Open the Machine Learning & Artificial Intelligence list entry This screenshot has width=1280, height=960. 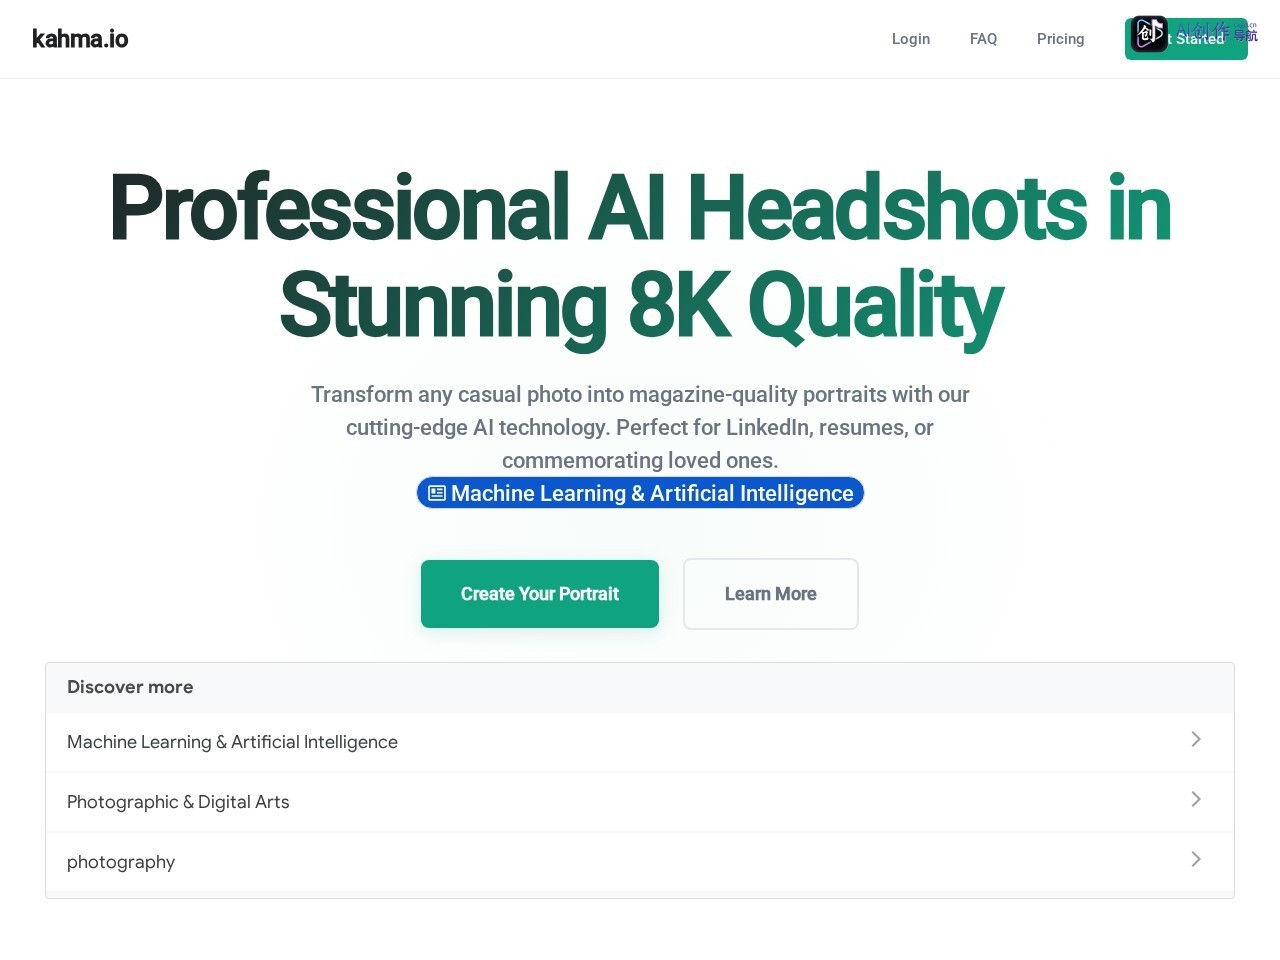640,742
